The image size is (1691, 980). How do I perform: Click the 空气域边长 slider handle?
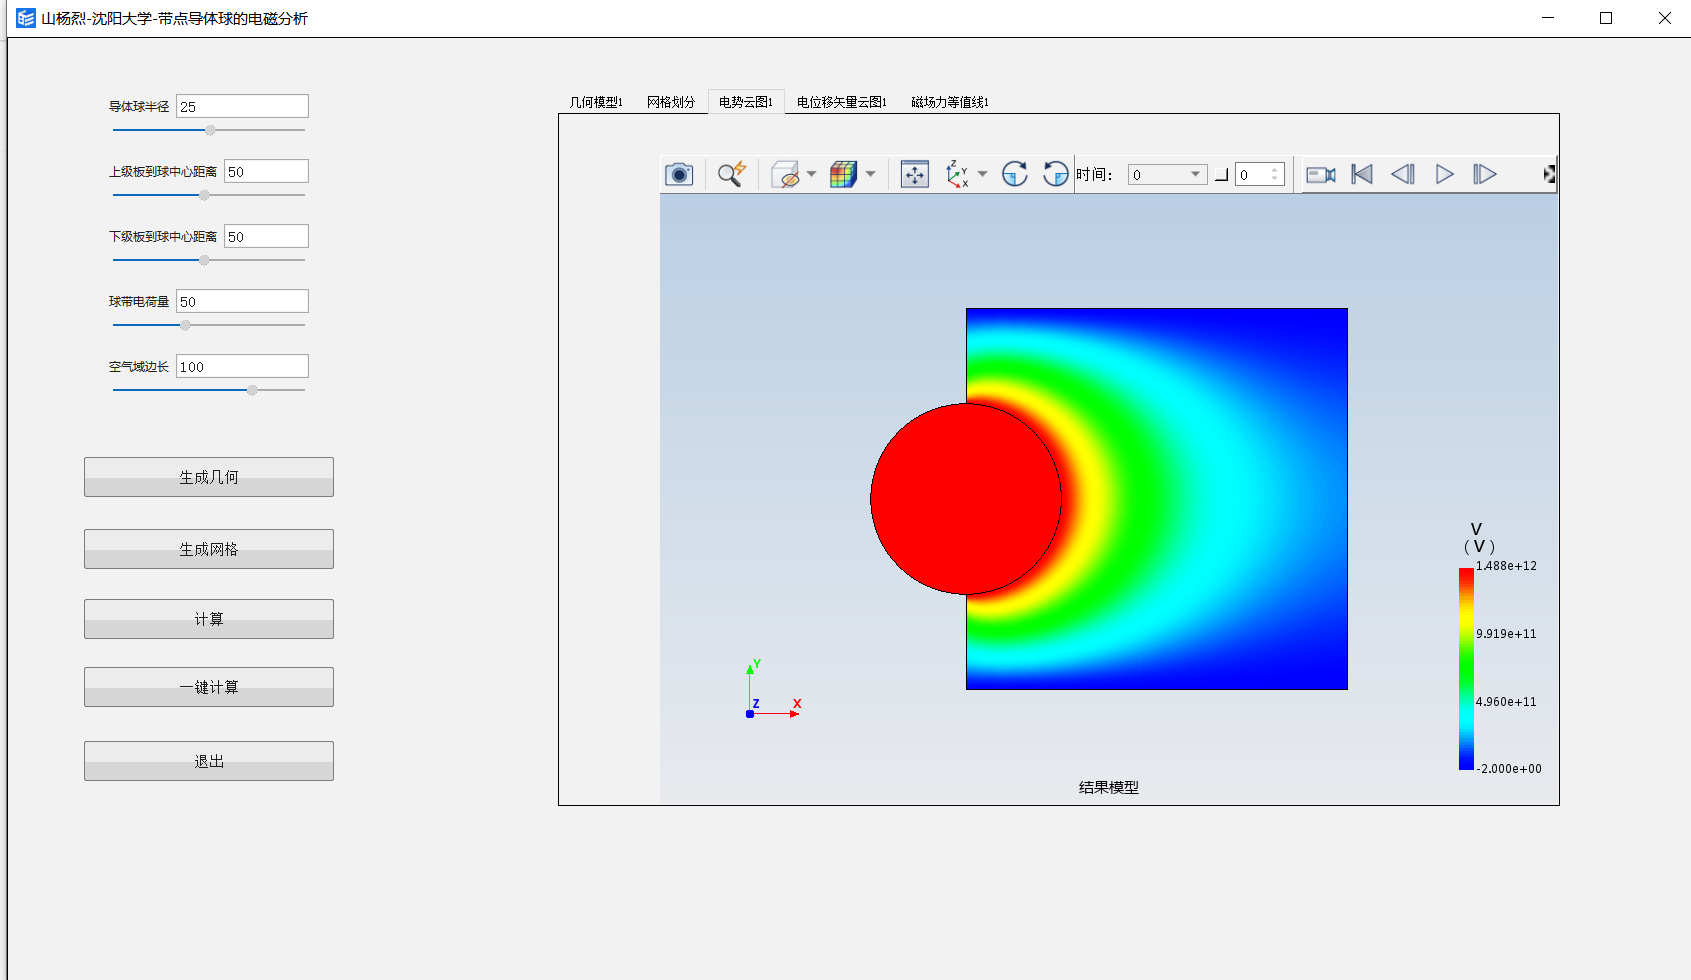click(252, 390)
